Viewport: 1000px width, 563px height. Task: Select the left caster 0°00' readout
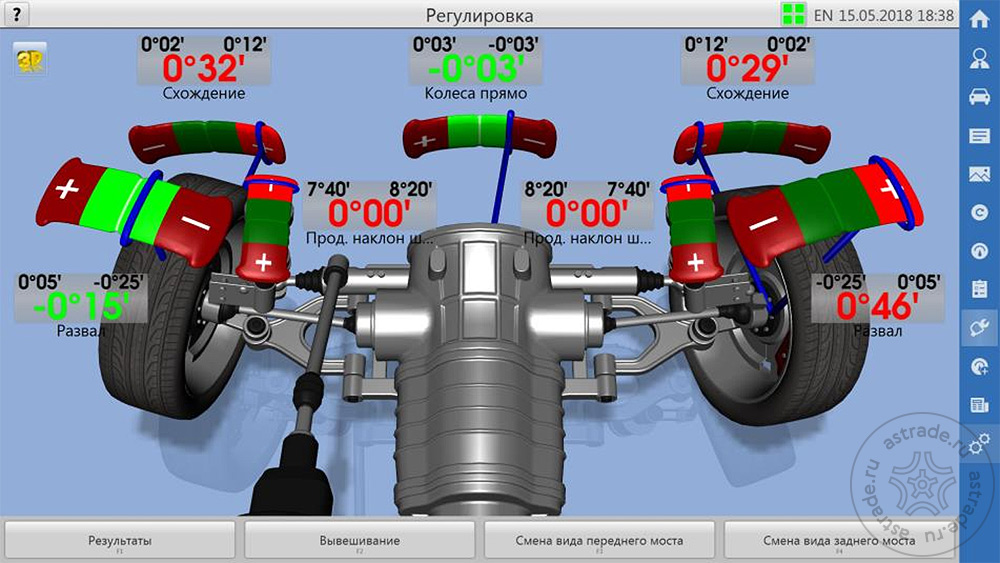click(x=369, y=214)
